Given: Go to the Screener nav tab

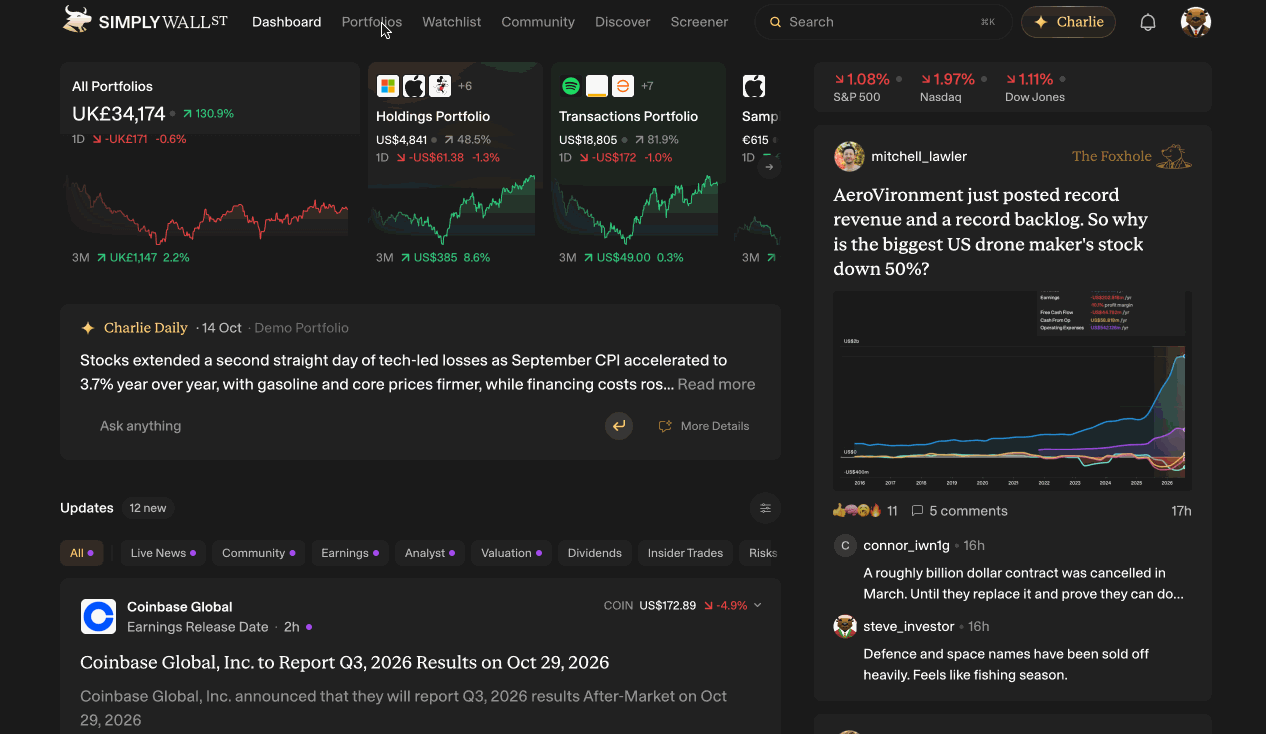Looking at the screenshot, I should click(699, 22).
